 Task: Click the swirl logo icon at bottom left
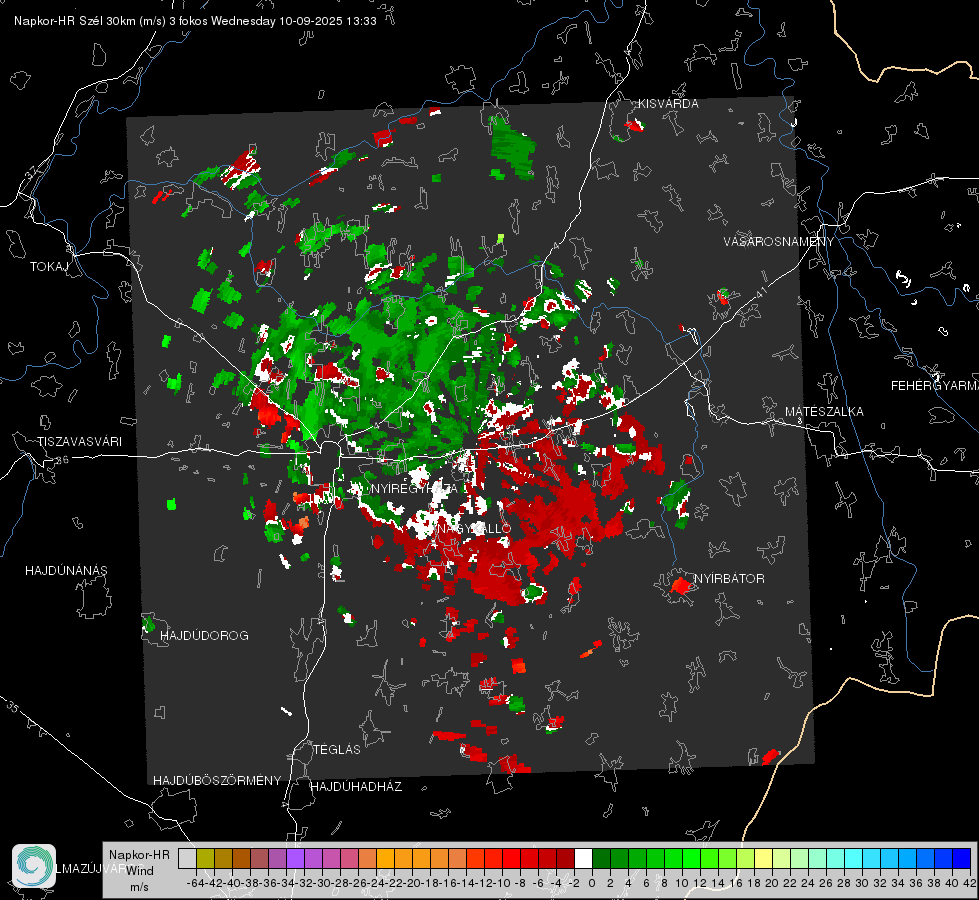34,866
